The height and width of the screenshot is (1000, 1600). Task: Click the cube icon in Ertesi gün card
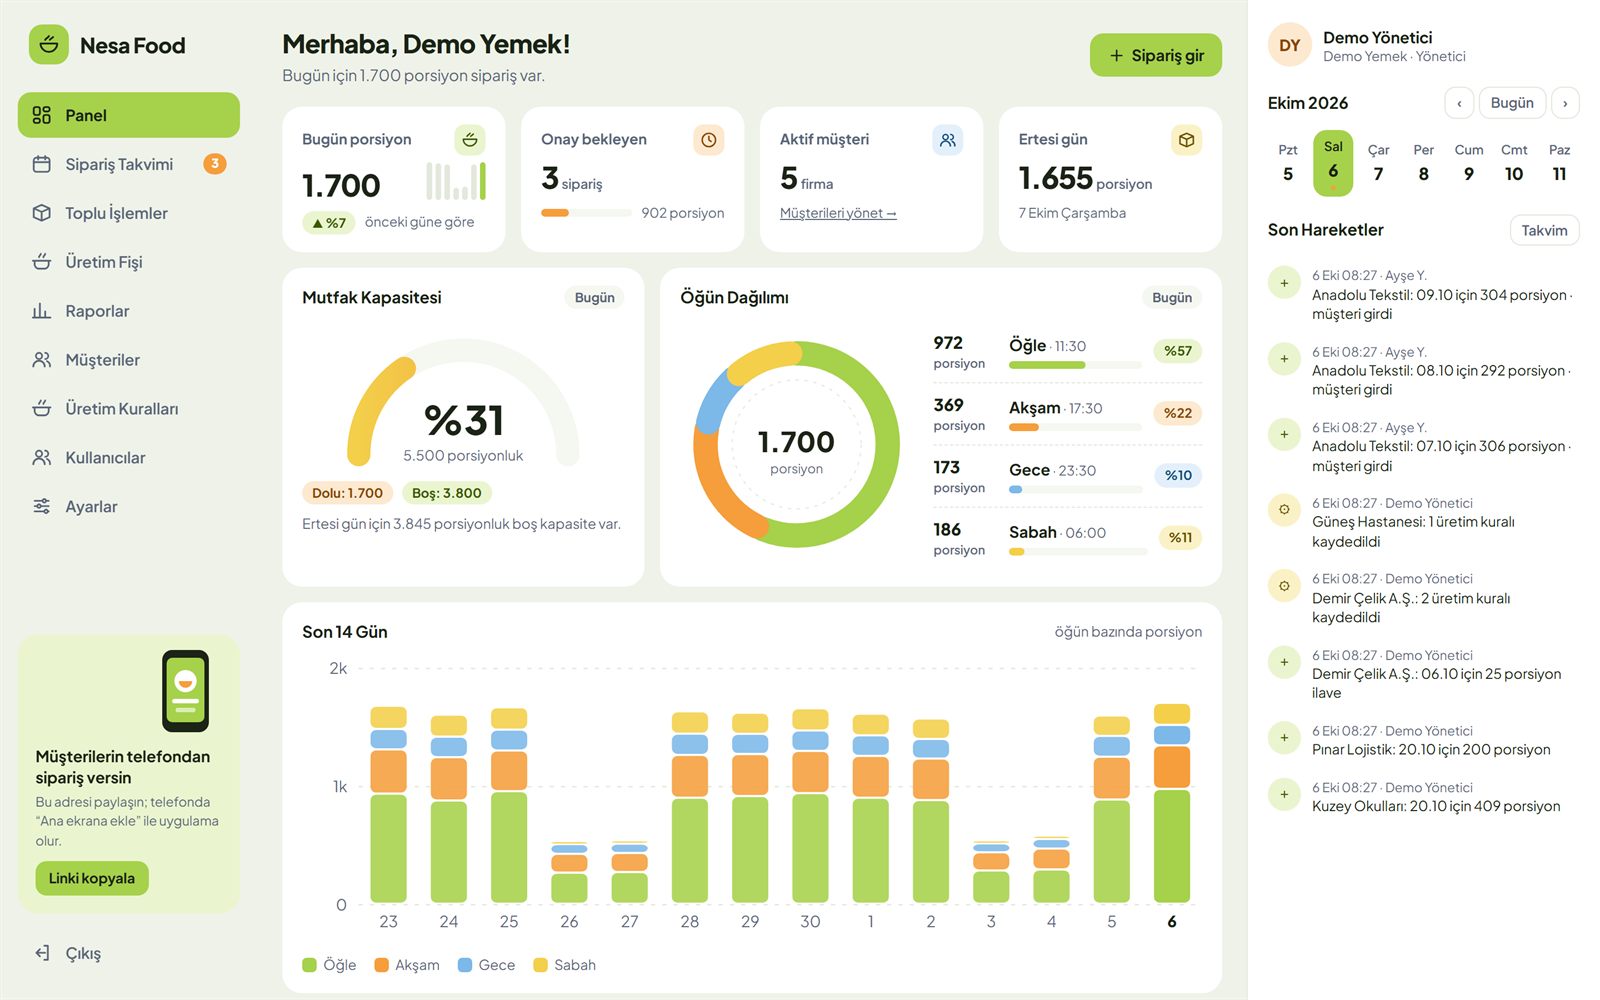pos(1186,140)
